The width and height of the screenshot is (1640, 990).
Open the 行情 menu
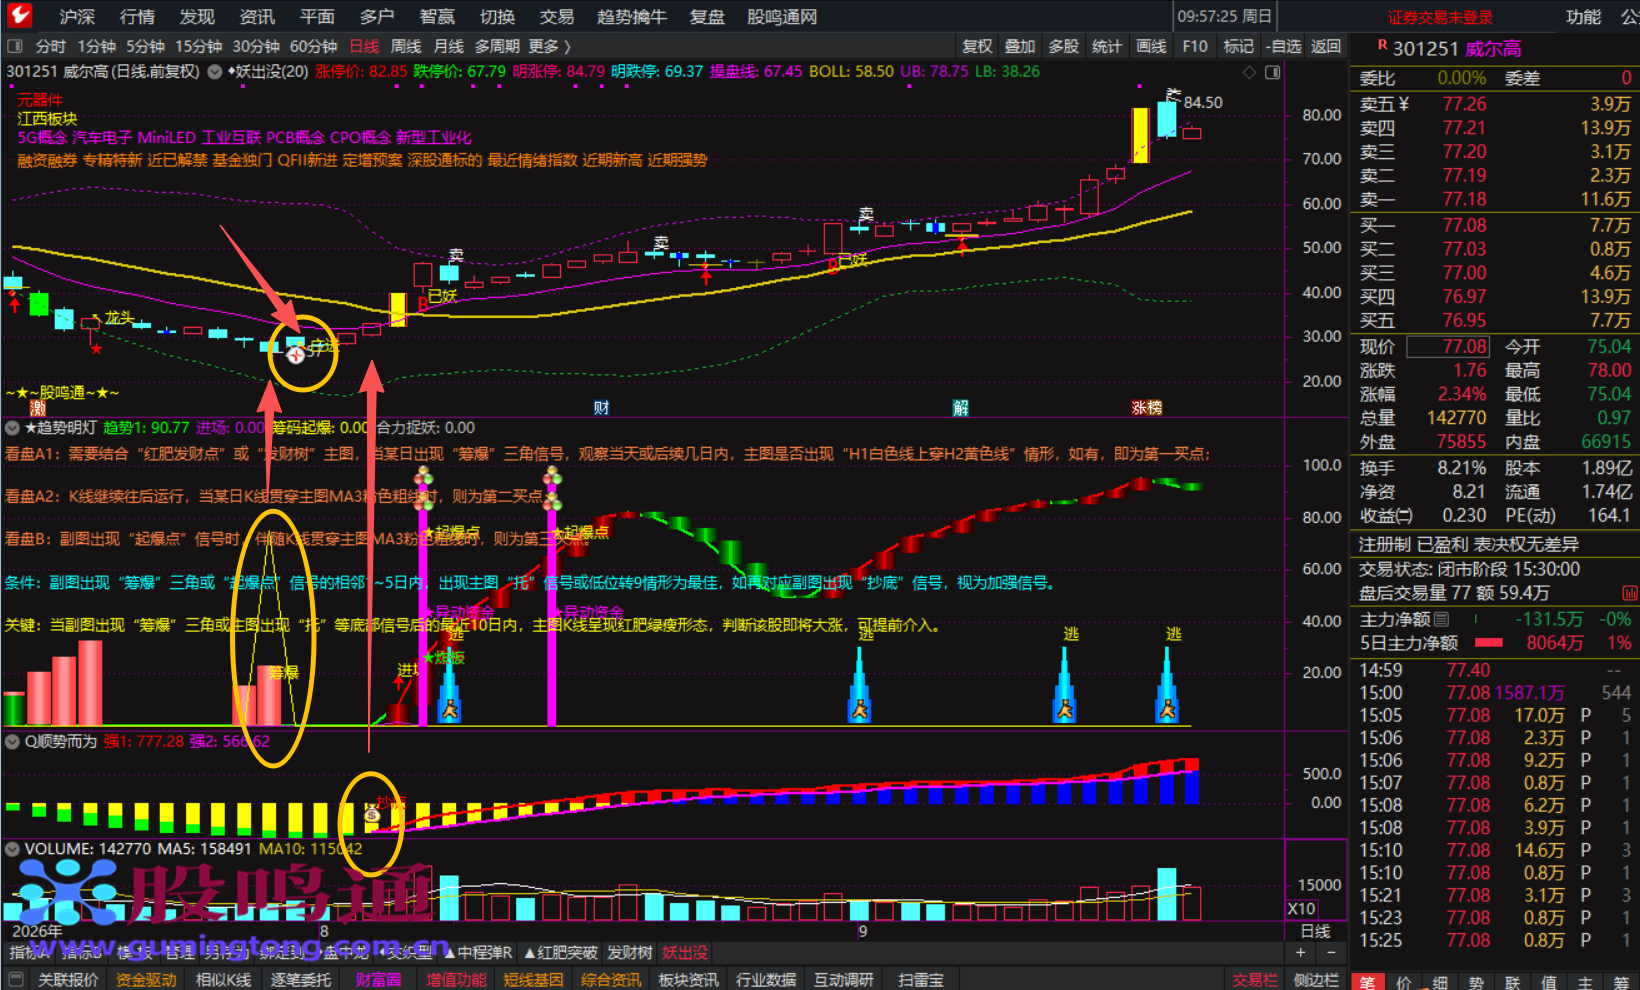[137, 17]
